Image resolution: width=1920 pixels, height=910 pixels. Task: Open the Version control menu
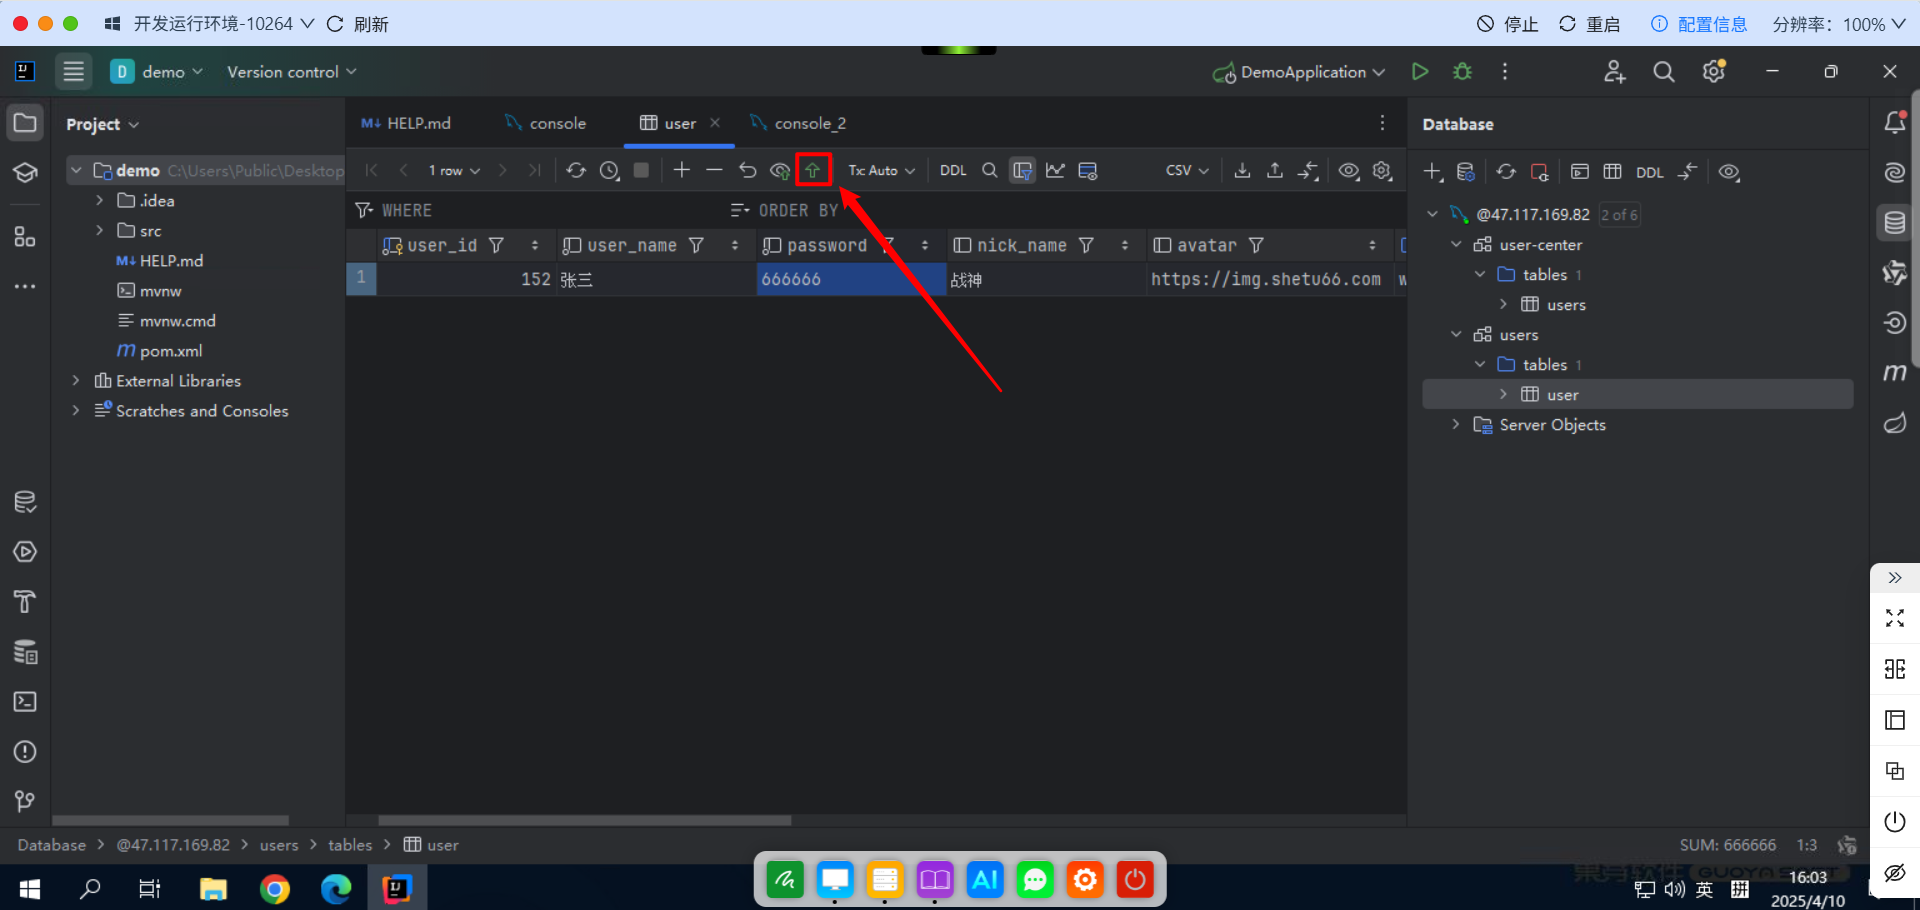pos(291,72)
